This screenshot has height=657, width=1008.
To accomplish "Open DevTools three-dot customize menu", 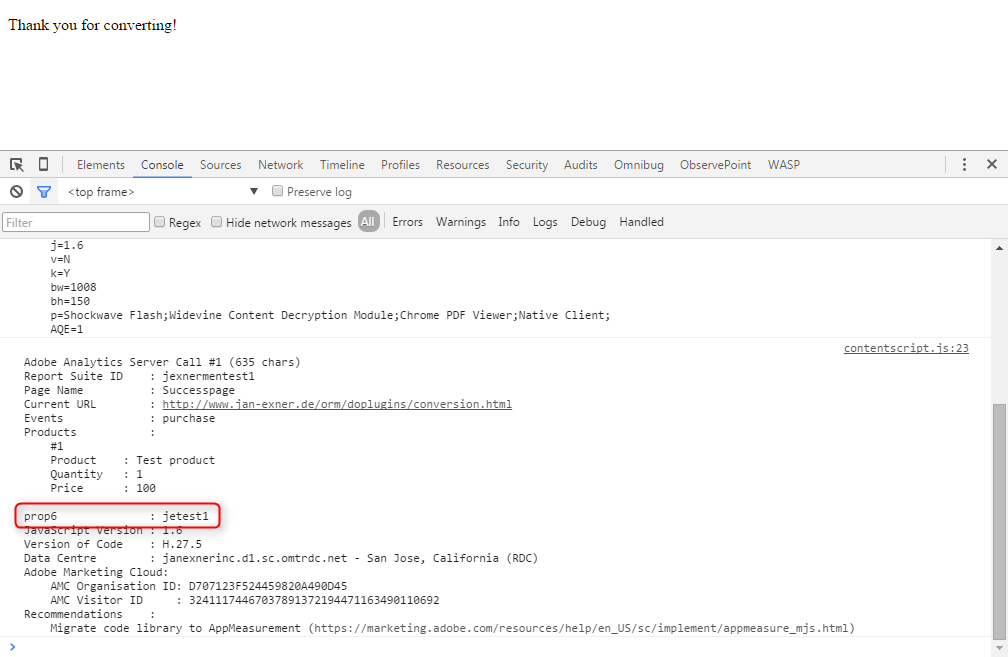I will 964,165.
